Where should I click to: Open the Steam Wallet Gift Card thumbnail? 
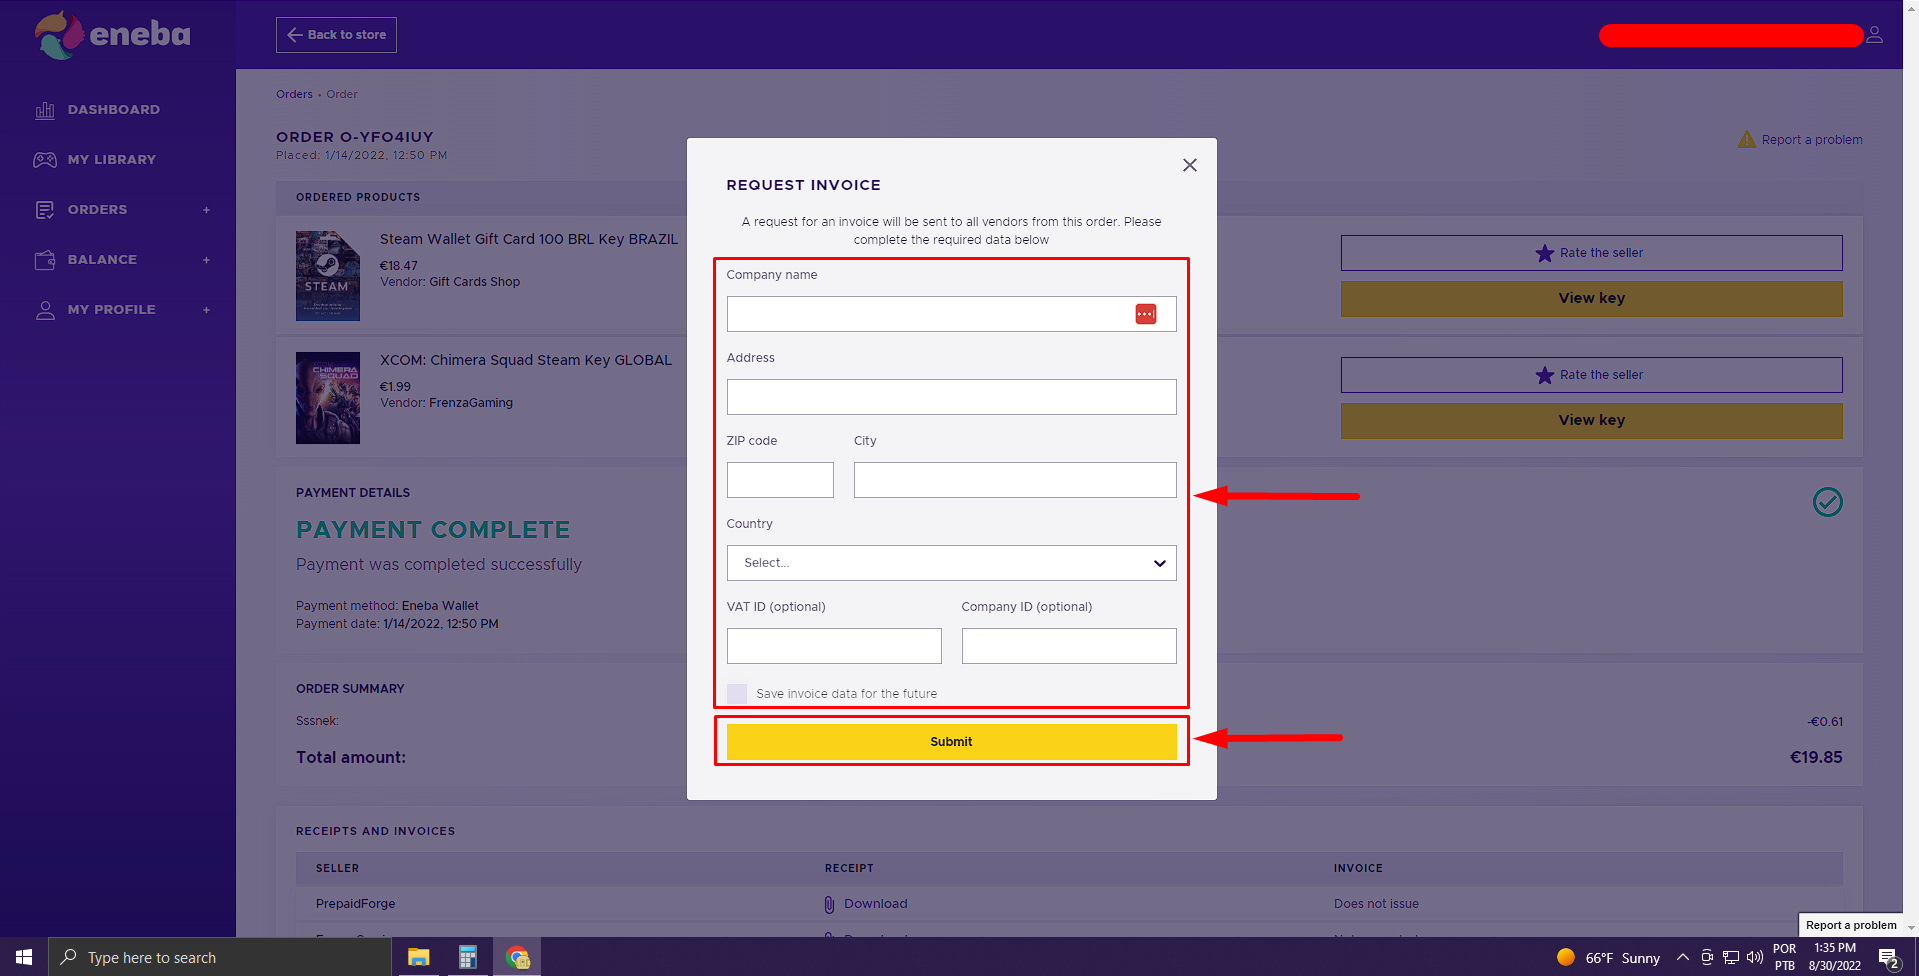[328, 276]
